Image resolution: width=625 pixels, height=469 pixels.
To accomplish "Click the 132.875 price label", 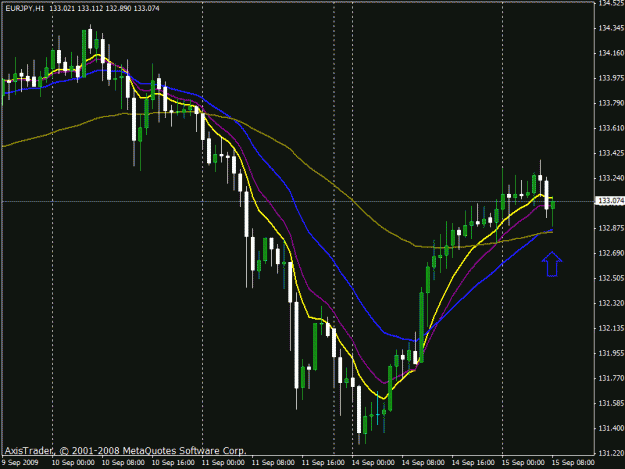I will coord(611,228).
